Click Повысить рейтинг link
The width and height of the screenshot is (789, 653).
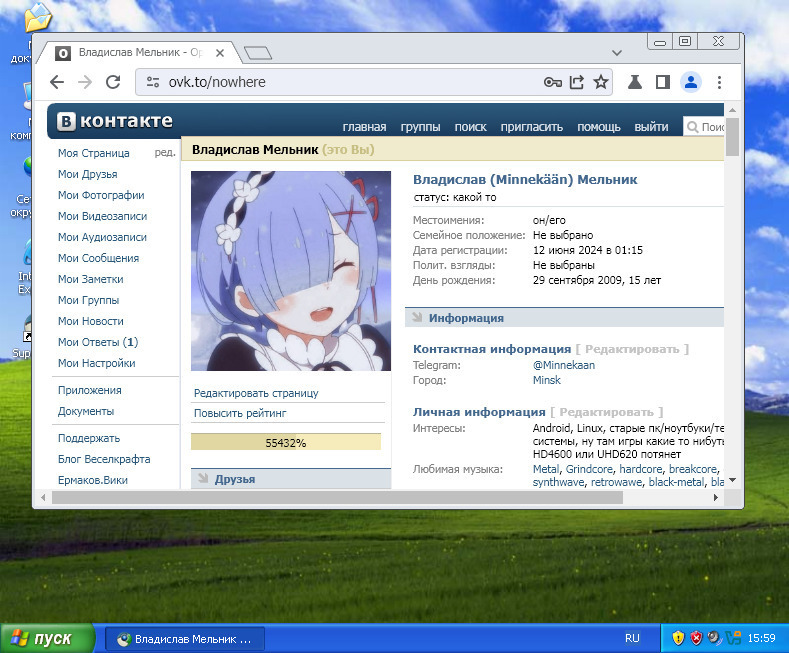tap(240, 413)
